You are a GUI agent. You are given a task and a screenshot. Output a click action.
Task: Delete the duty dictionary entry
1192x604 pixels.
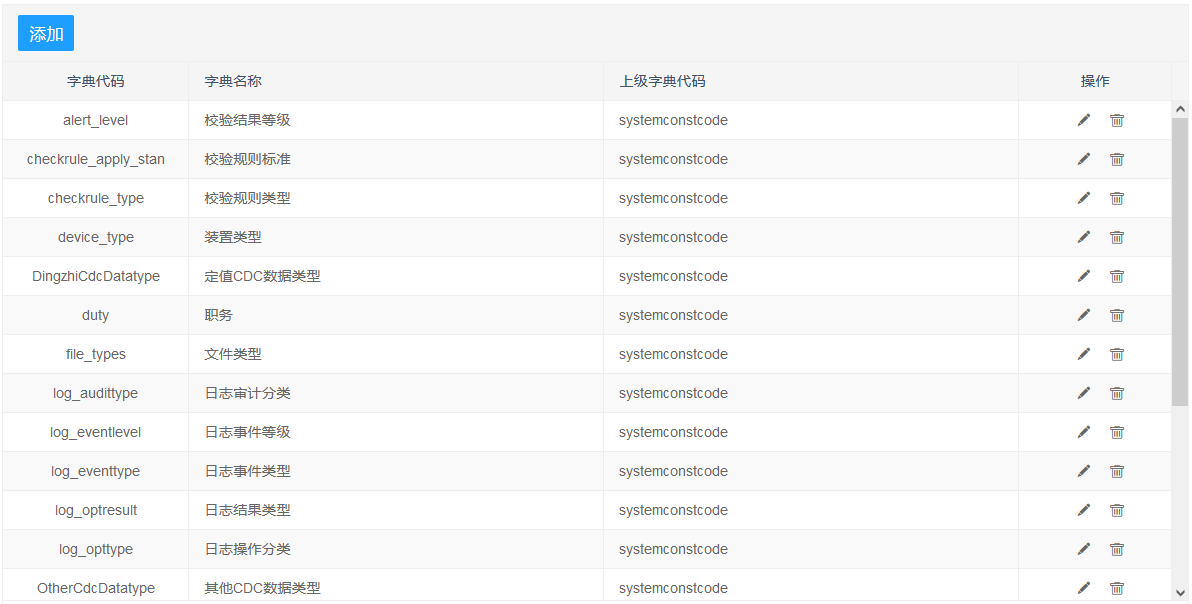click(1117, 315)
